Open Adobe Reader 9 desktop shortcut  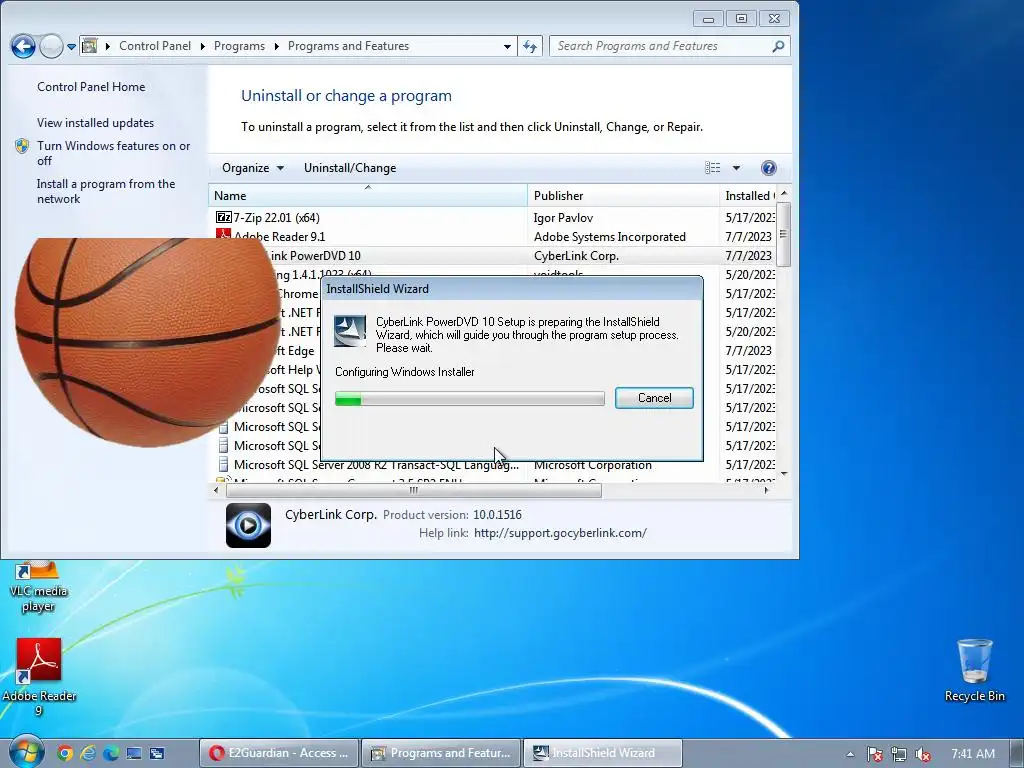[39, 677]
